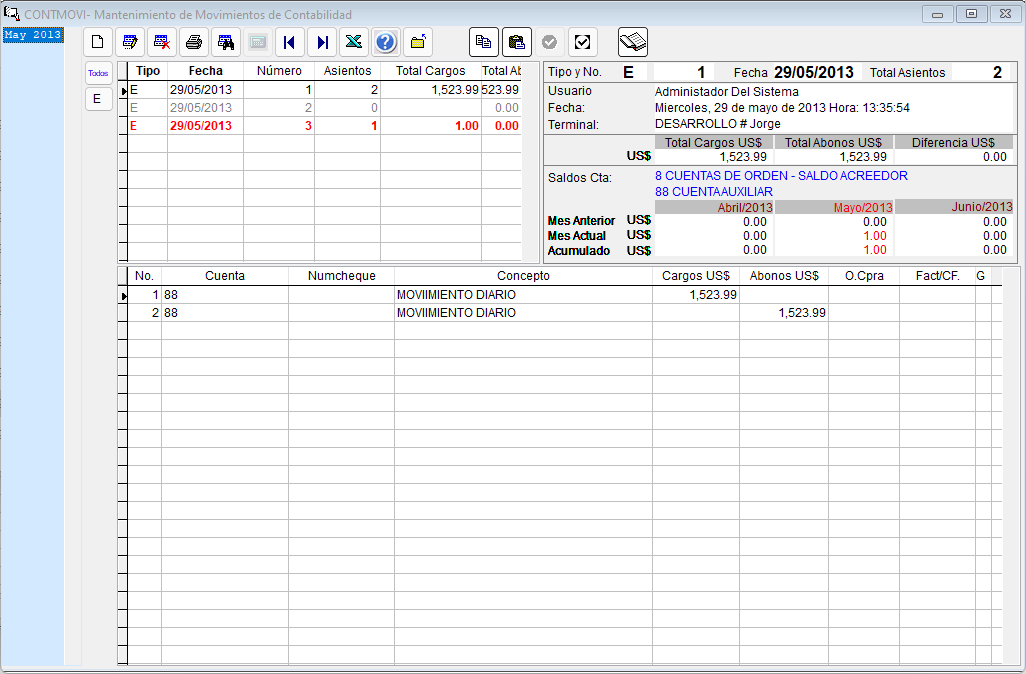This screenshot has width=1026, height=674.
Task: Click the Print icon
Action: [x=194, y=43]
